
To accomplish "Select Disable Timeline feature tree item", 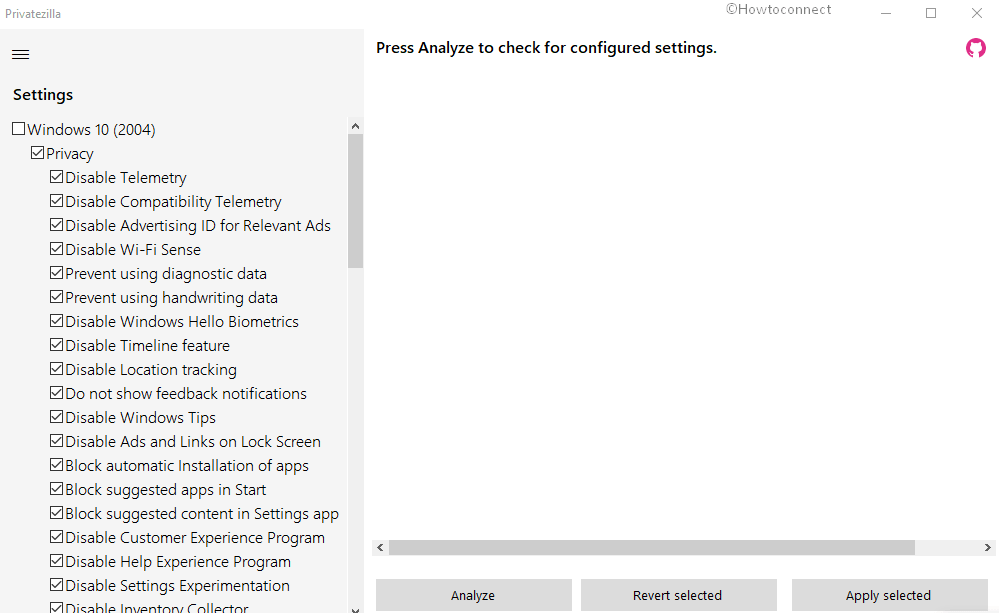I will (x=147, y=346).
